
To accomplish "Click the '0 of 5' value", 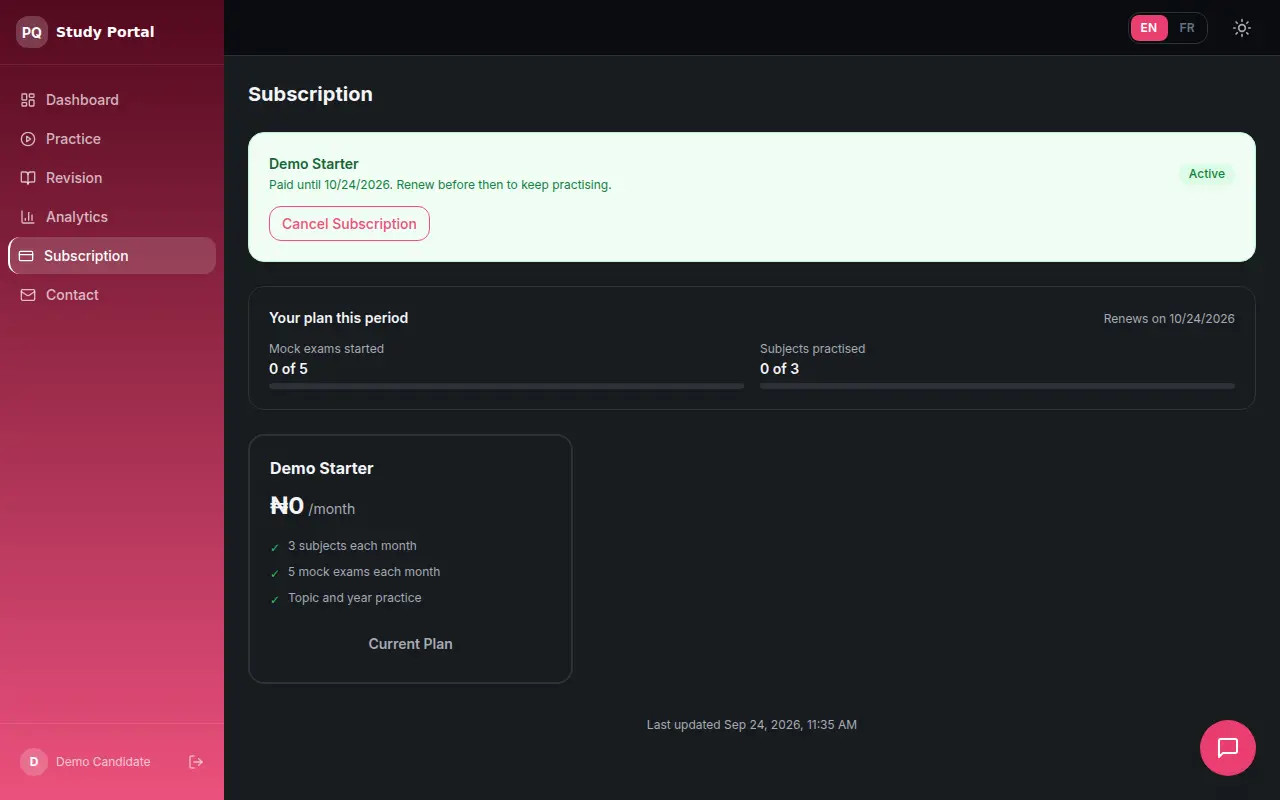I will click(288, 369).
